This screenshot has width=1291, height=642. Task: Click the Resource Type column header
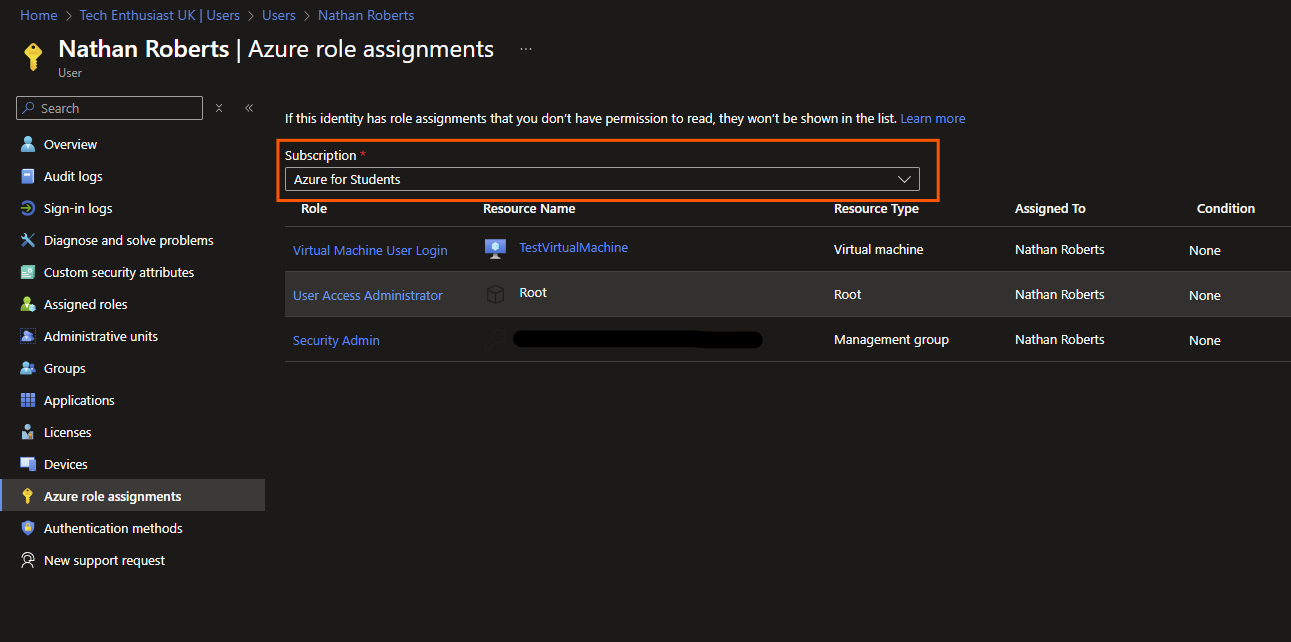[x=876, y=208]
